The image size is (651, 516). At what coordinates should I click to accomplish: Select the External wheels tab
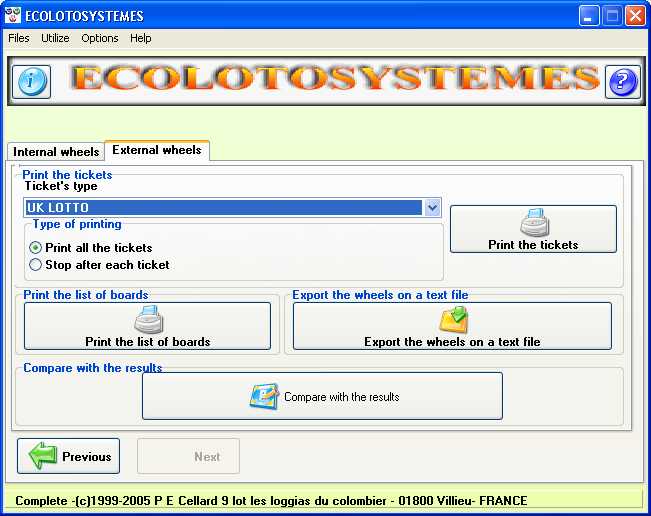click(157, 150)
